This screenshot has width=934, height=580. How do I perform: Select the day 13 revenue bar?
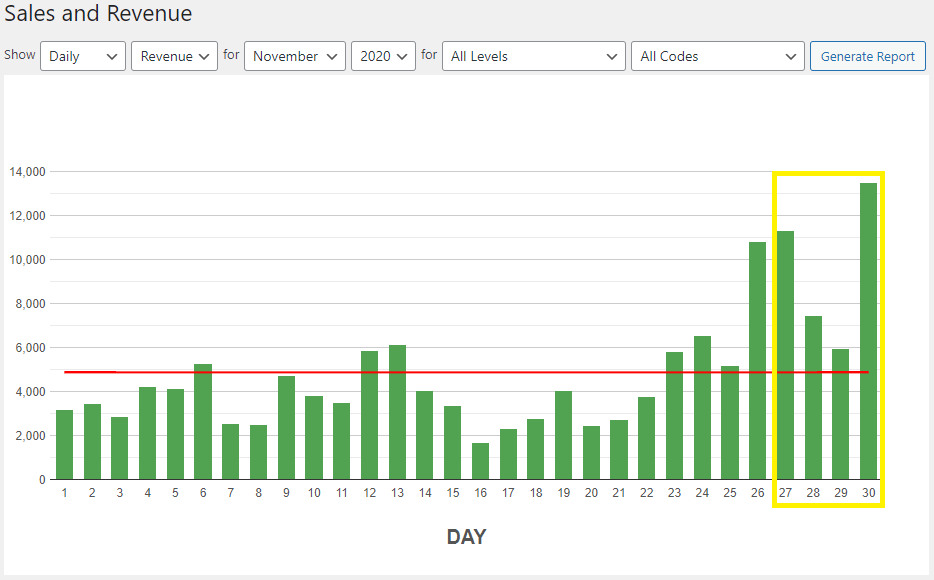click(x=397, y=412)
